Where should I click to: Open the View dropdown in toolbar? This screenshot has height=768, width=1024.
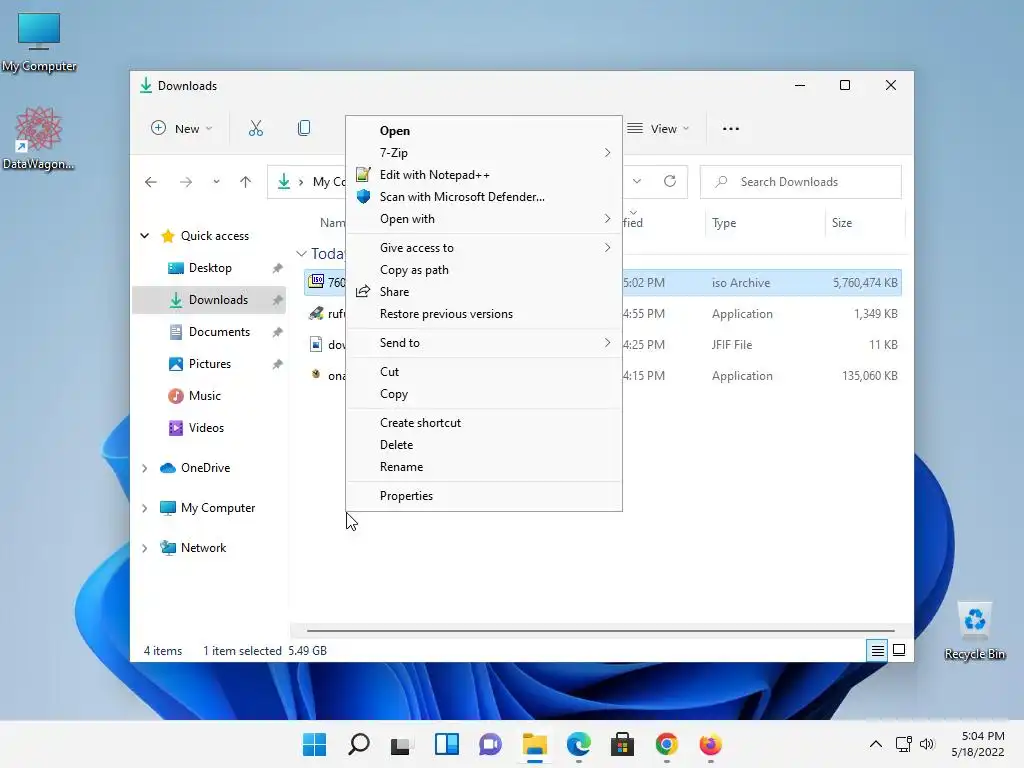658,129
